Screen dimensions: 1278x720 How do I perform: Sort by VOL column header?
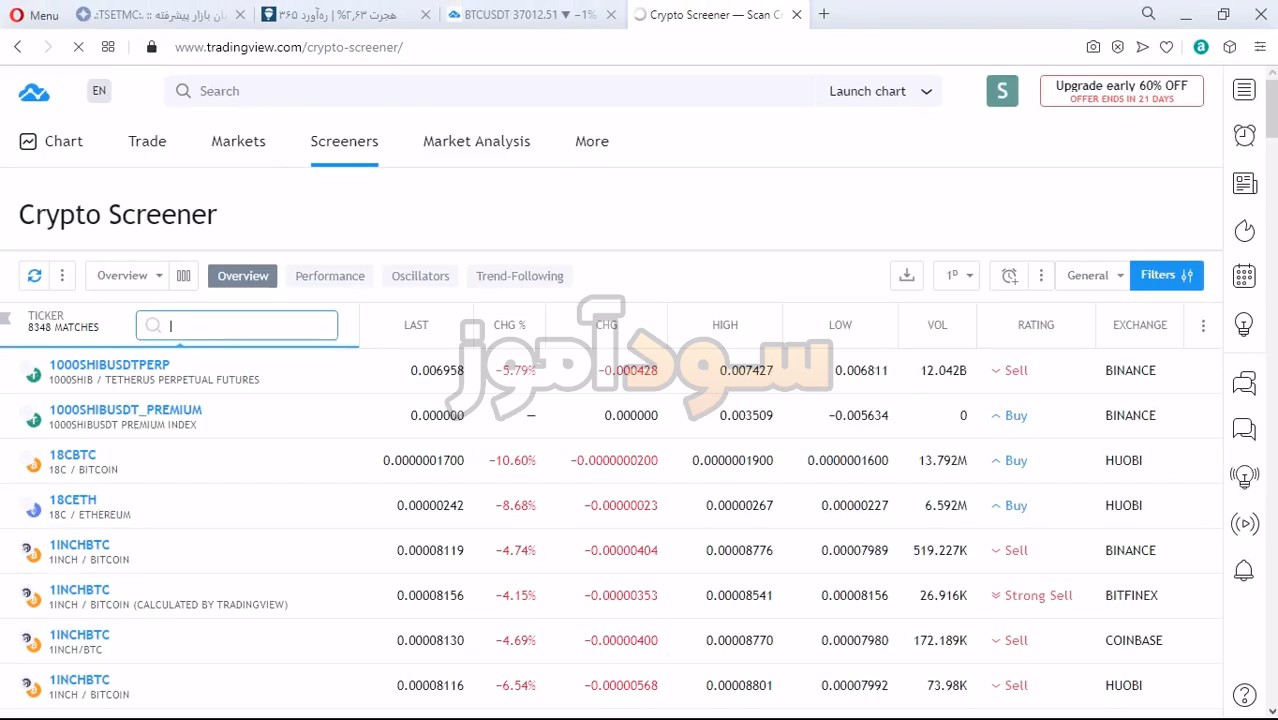[x=937, y=325]
